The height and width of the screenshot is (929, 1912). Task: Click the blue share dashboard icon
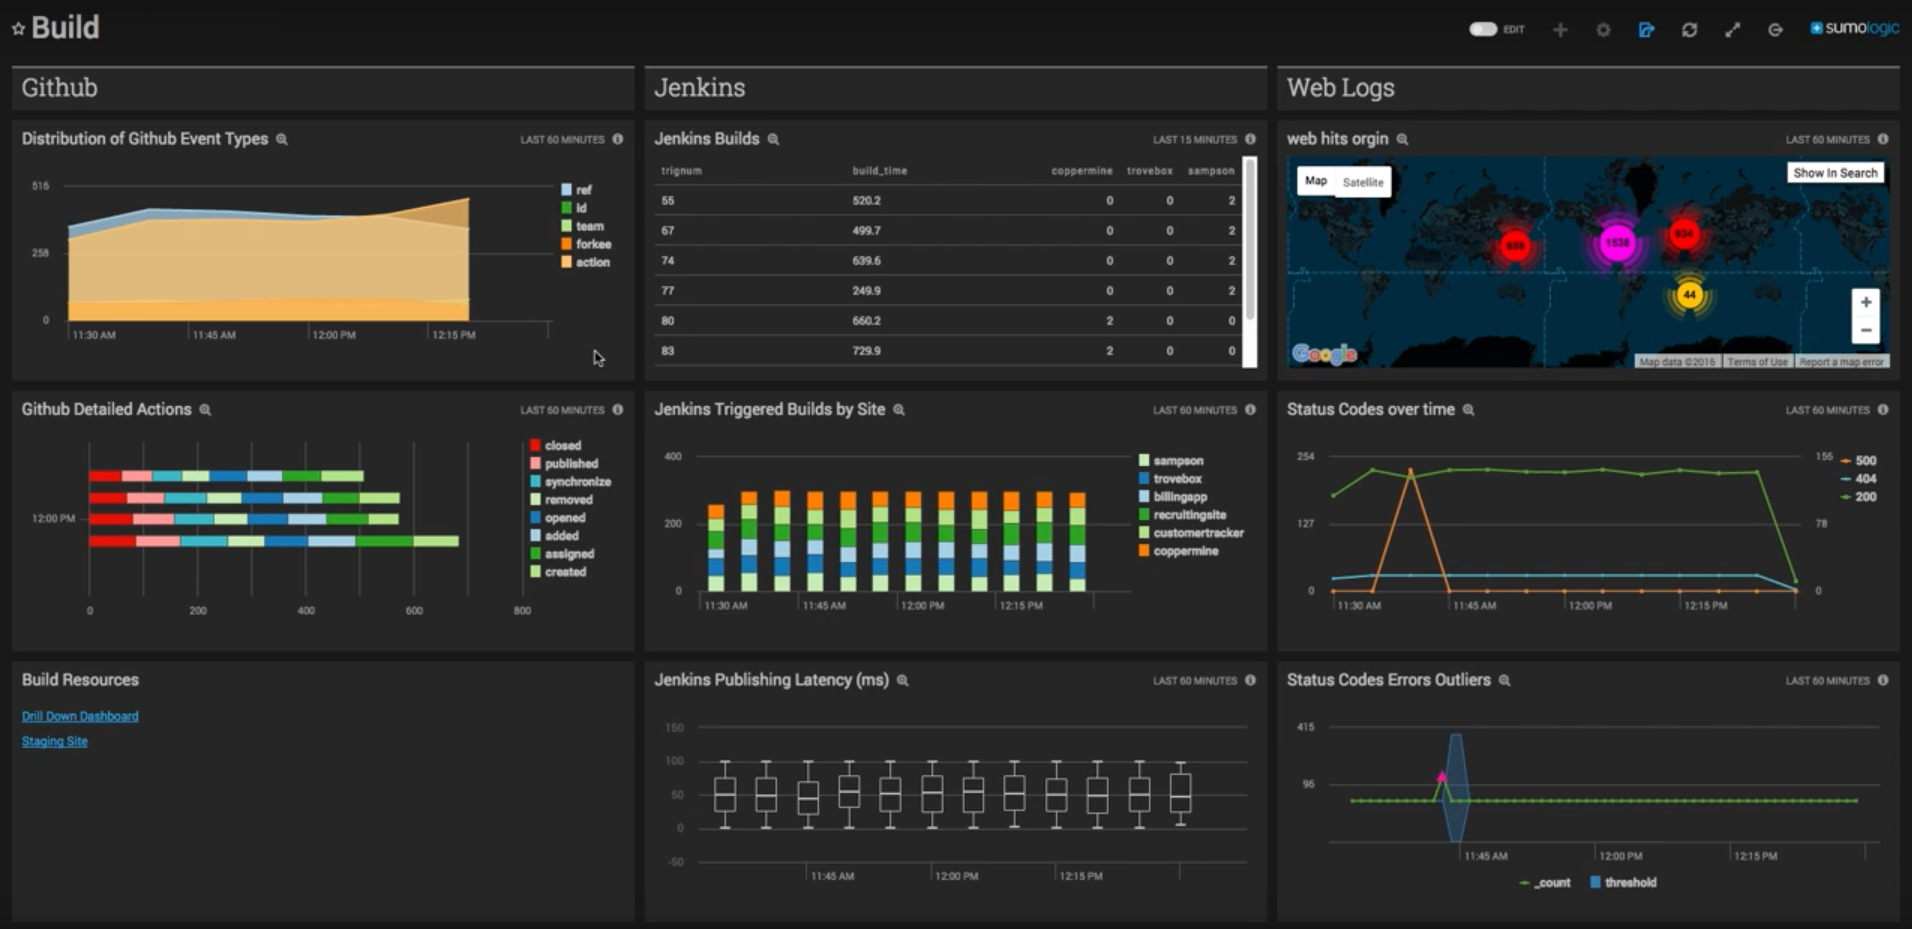(1646, 30)
